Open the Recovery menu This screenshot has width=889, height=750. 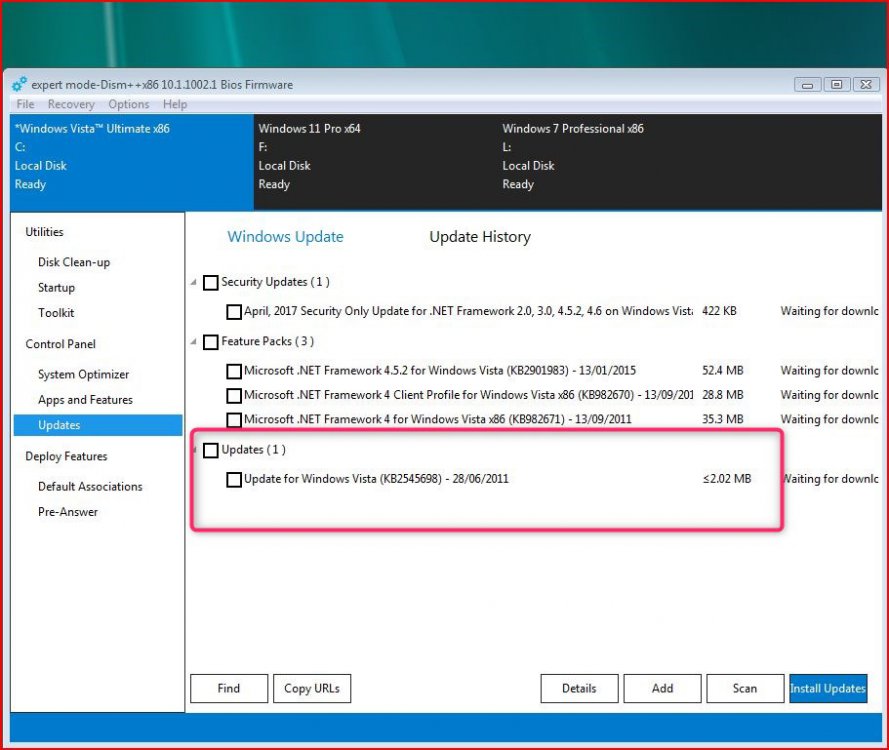click(x=71, y=104)
